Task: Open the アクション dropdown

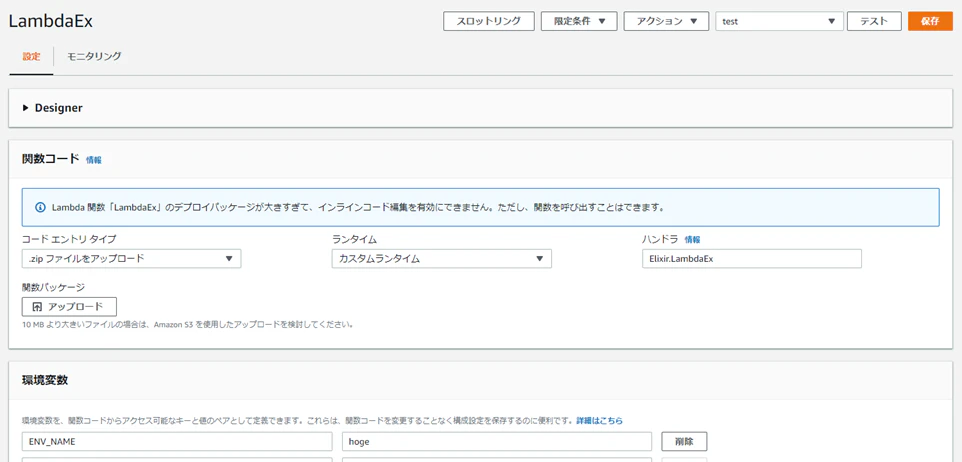Action: click(666, 21)
